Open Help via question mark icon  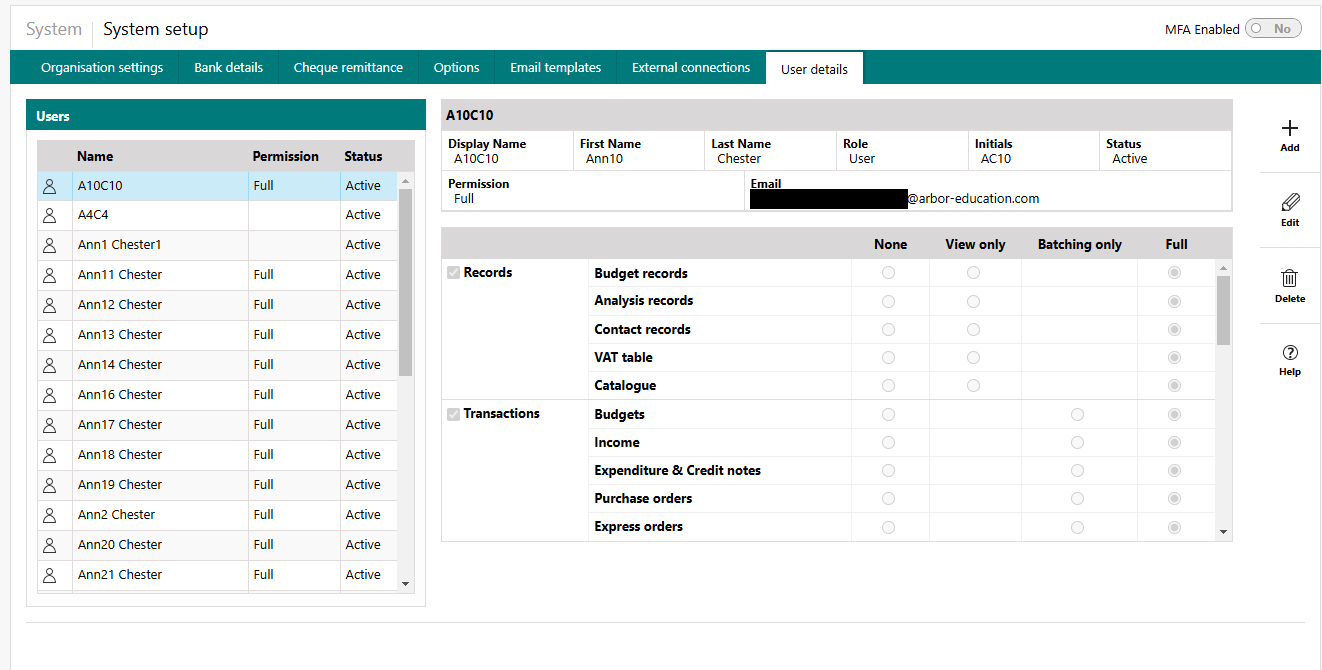1289,353
